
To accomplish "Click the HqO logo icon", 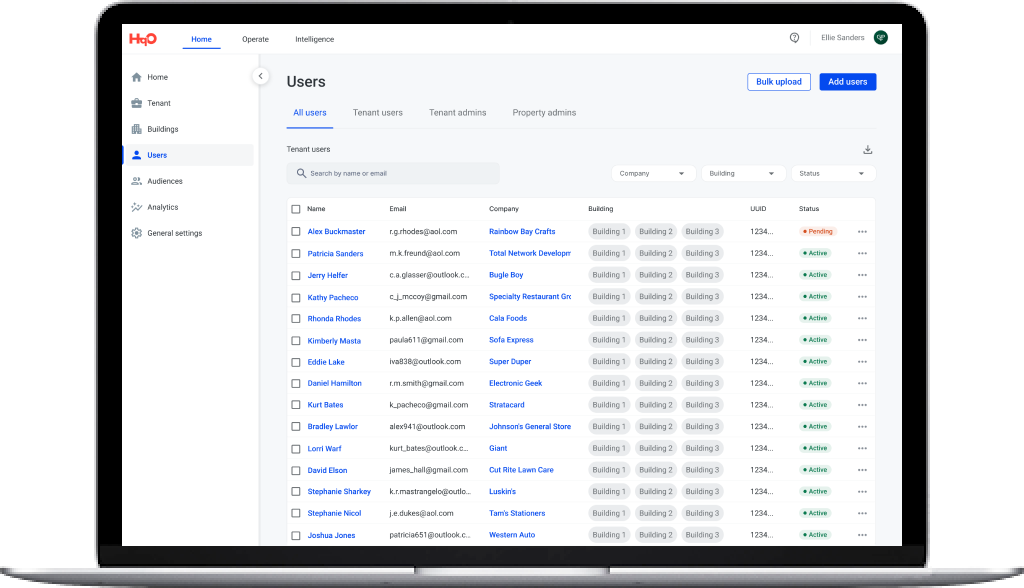I will [143, 39].
